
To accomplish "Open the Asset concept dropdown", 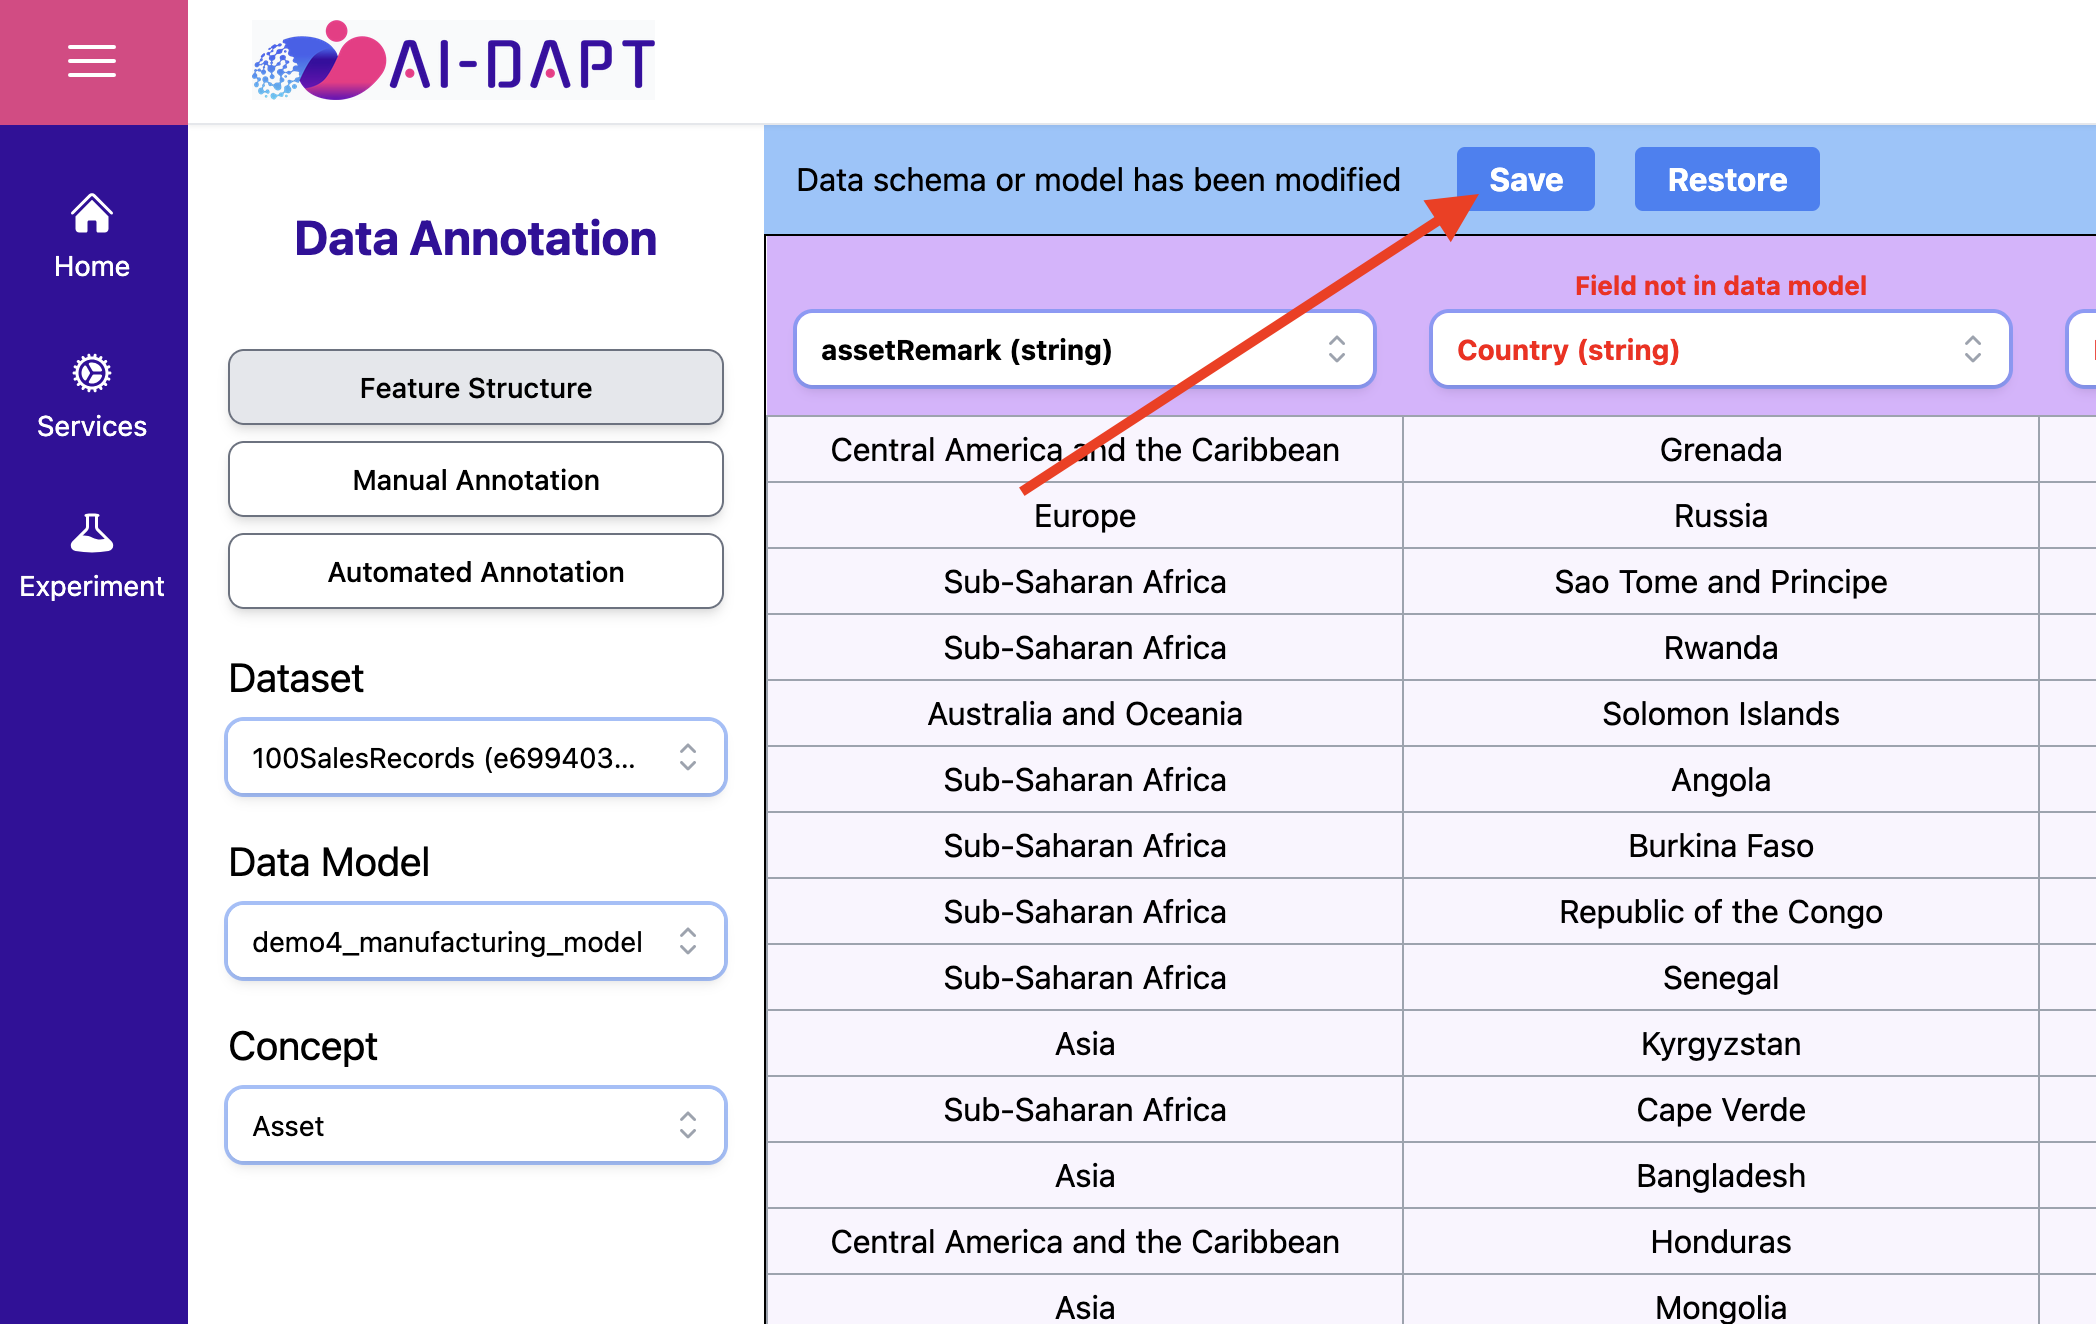I will 476,1125.
